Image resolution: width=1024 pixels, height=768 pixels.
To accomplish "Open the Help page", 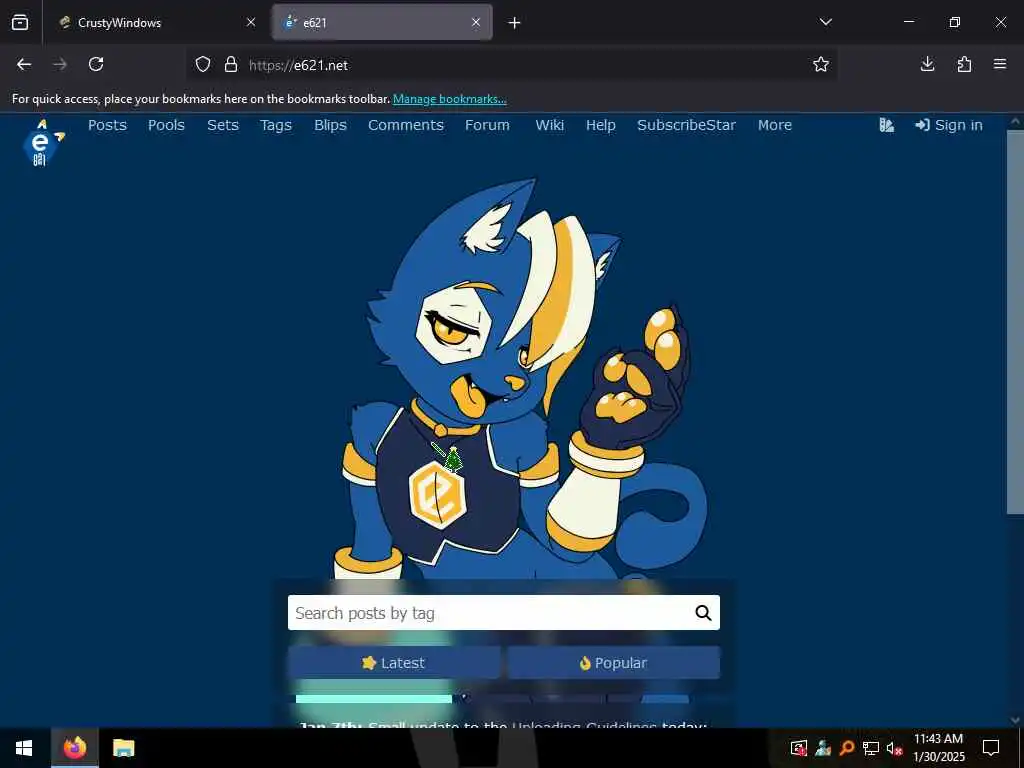I will coord(600,125).
